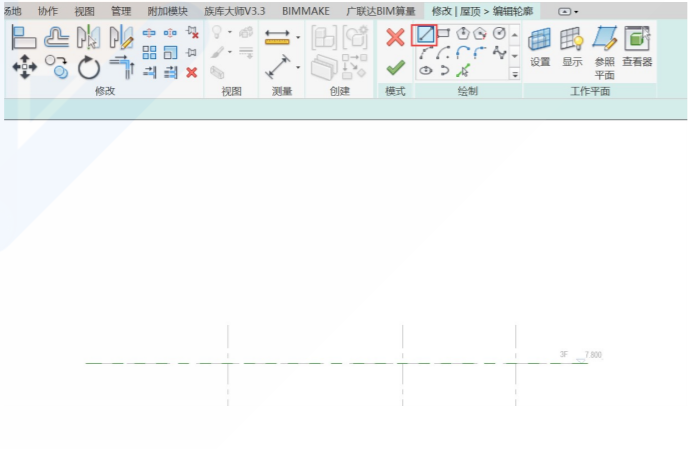Choose the Move tool in Modify panel
The image size is (692, 449).
point(24,68)
